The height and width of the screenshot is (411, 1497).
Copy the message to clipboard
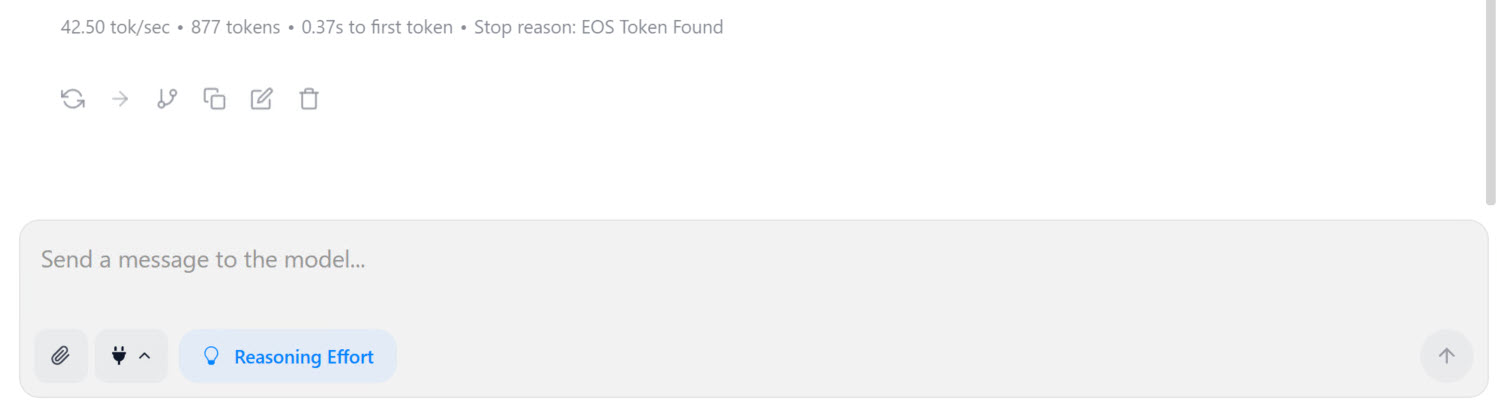(x=214, y=99)
